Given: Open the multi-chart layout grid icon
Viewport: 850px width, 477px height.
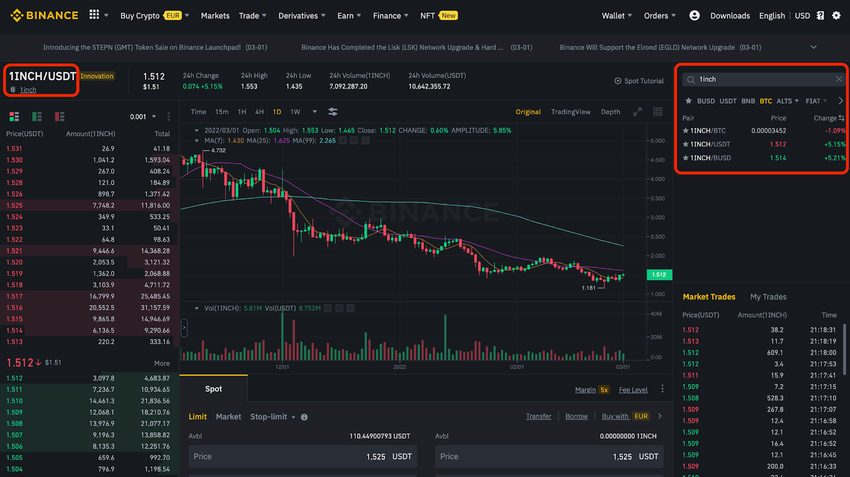Looking at the screenshot, I should pyautogui.click(x=658, y=112).
